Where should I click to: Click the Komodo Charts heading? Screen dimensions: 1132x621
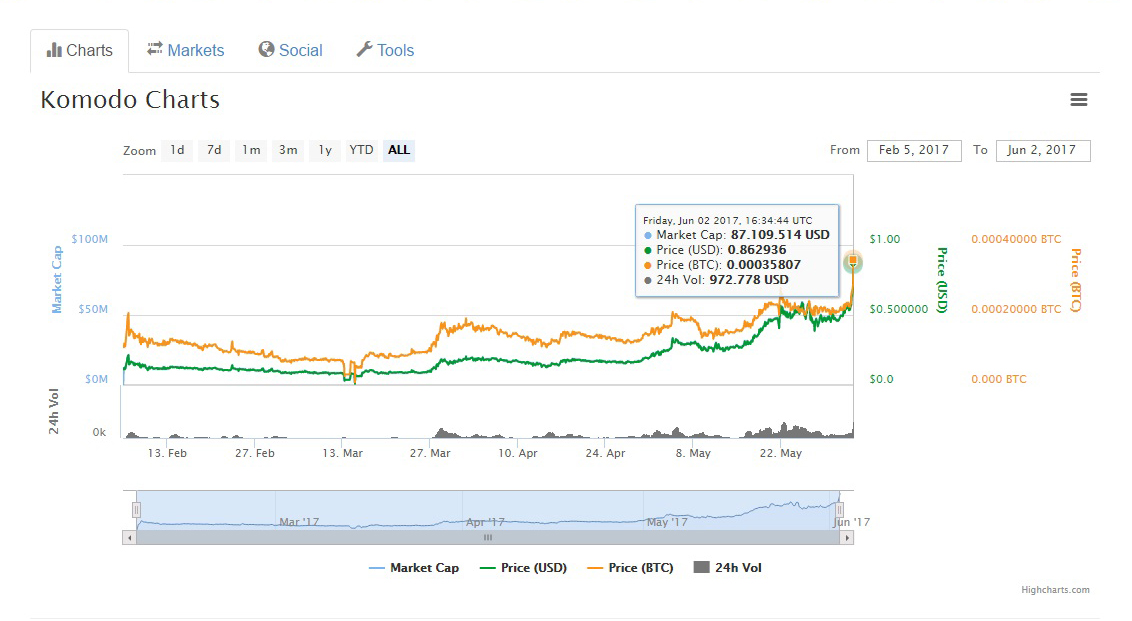130,100
